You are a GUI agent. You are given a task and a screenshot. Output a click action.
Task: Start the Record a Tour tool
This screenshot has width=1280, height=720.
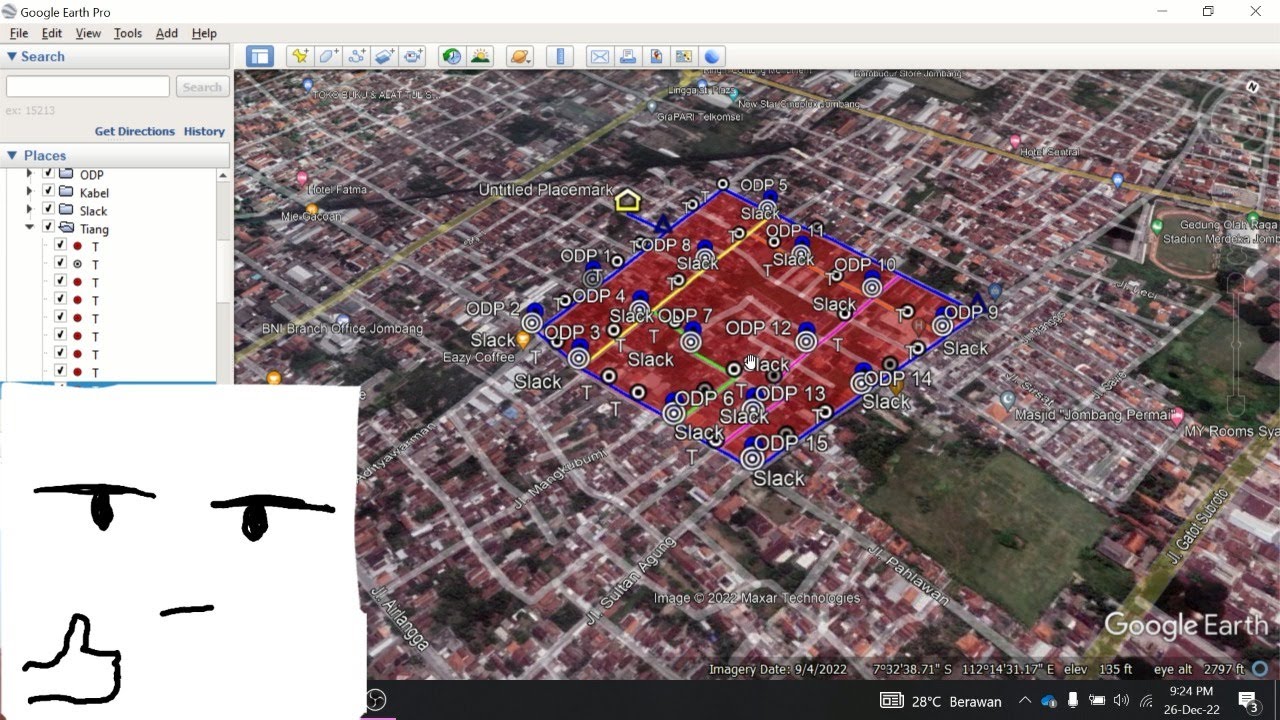point(414,57)
